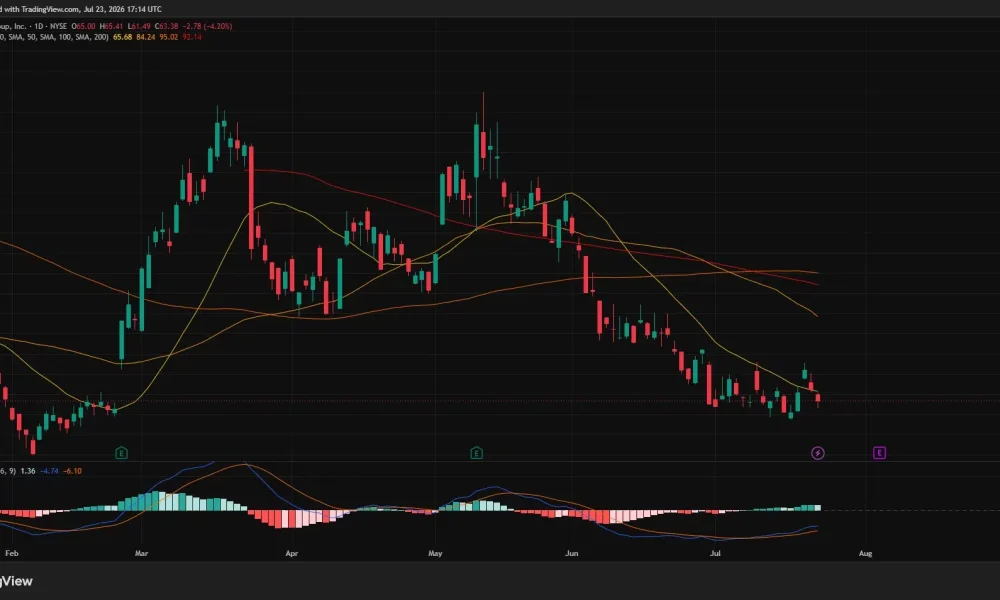Open the purple lightning event marker
The image size is (1000, 600).
coord(818,453)
